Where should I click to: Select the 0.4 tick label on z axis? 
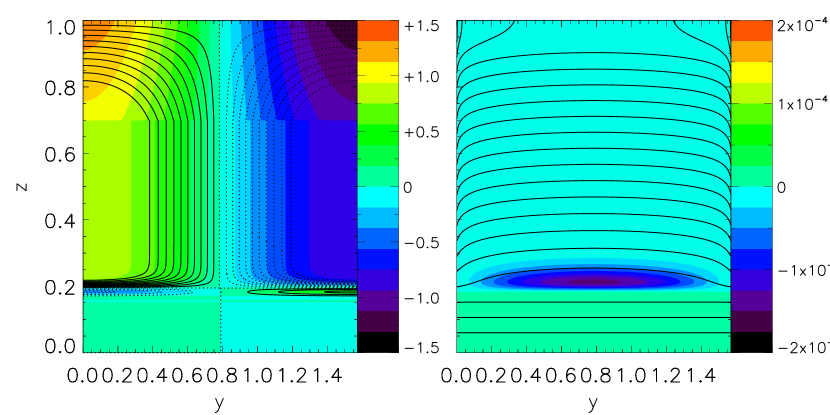click(59, 220)
